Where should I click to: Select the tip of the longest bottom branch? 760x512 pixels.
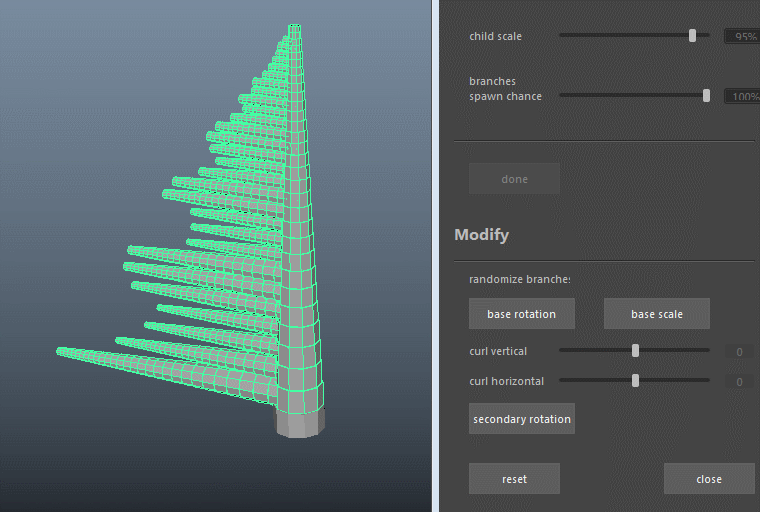coord(62,351)
